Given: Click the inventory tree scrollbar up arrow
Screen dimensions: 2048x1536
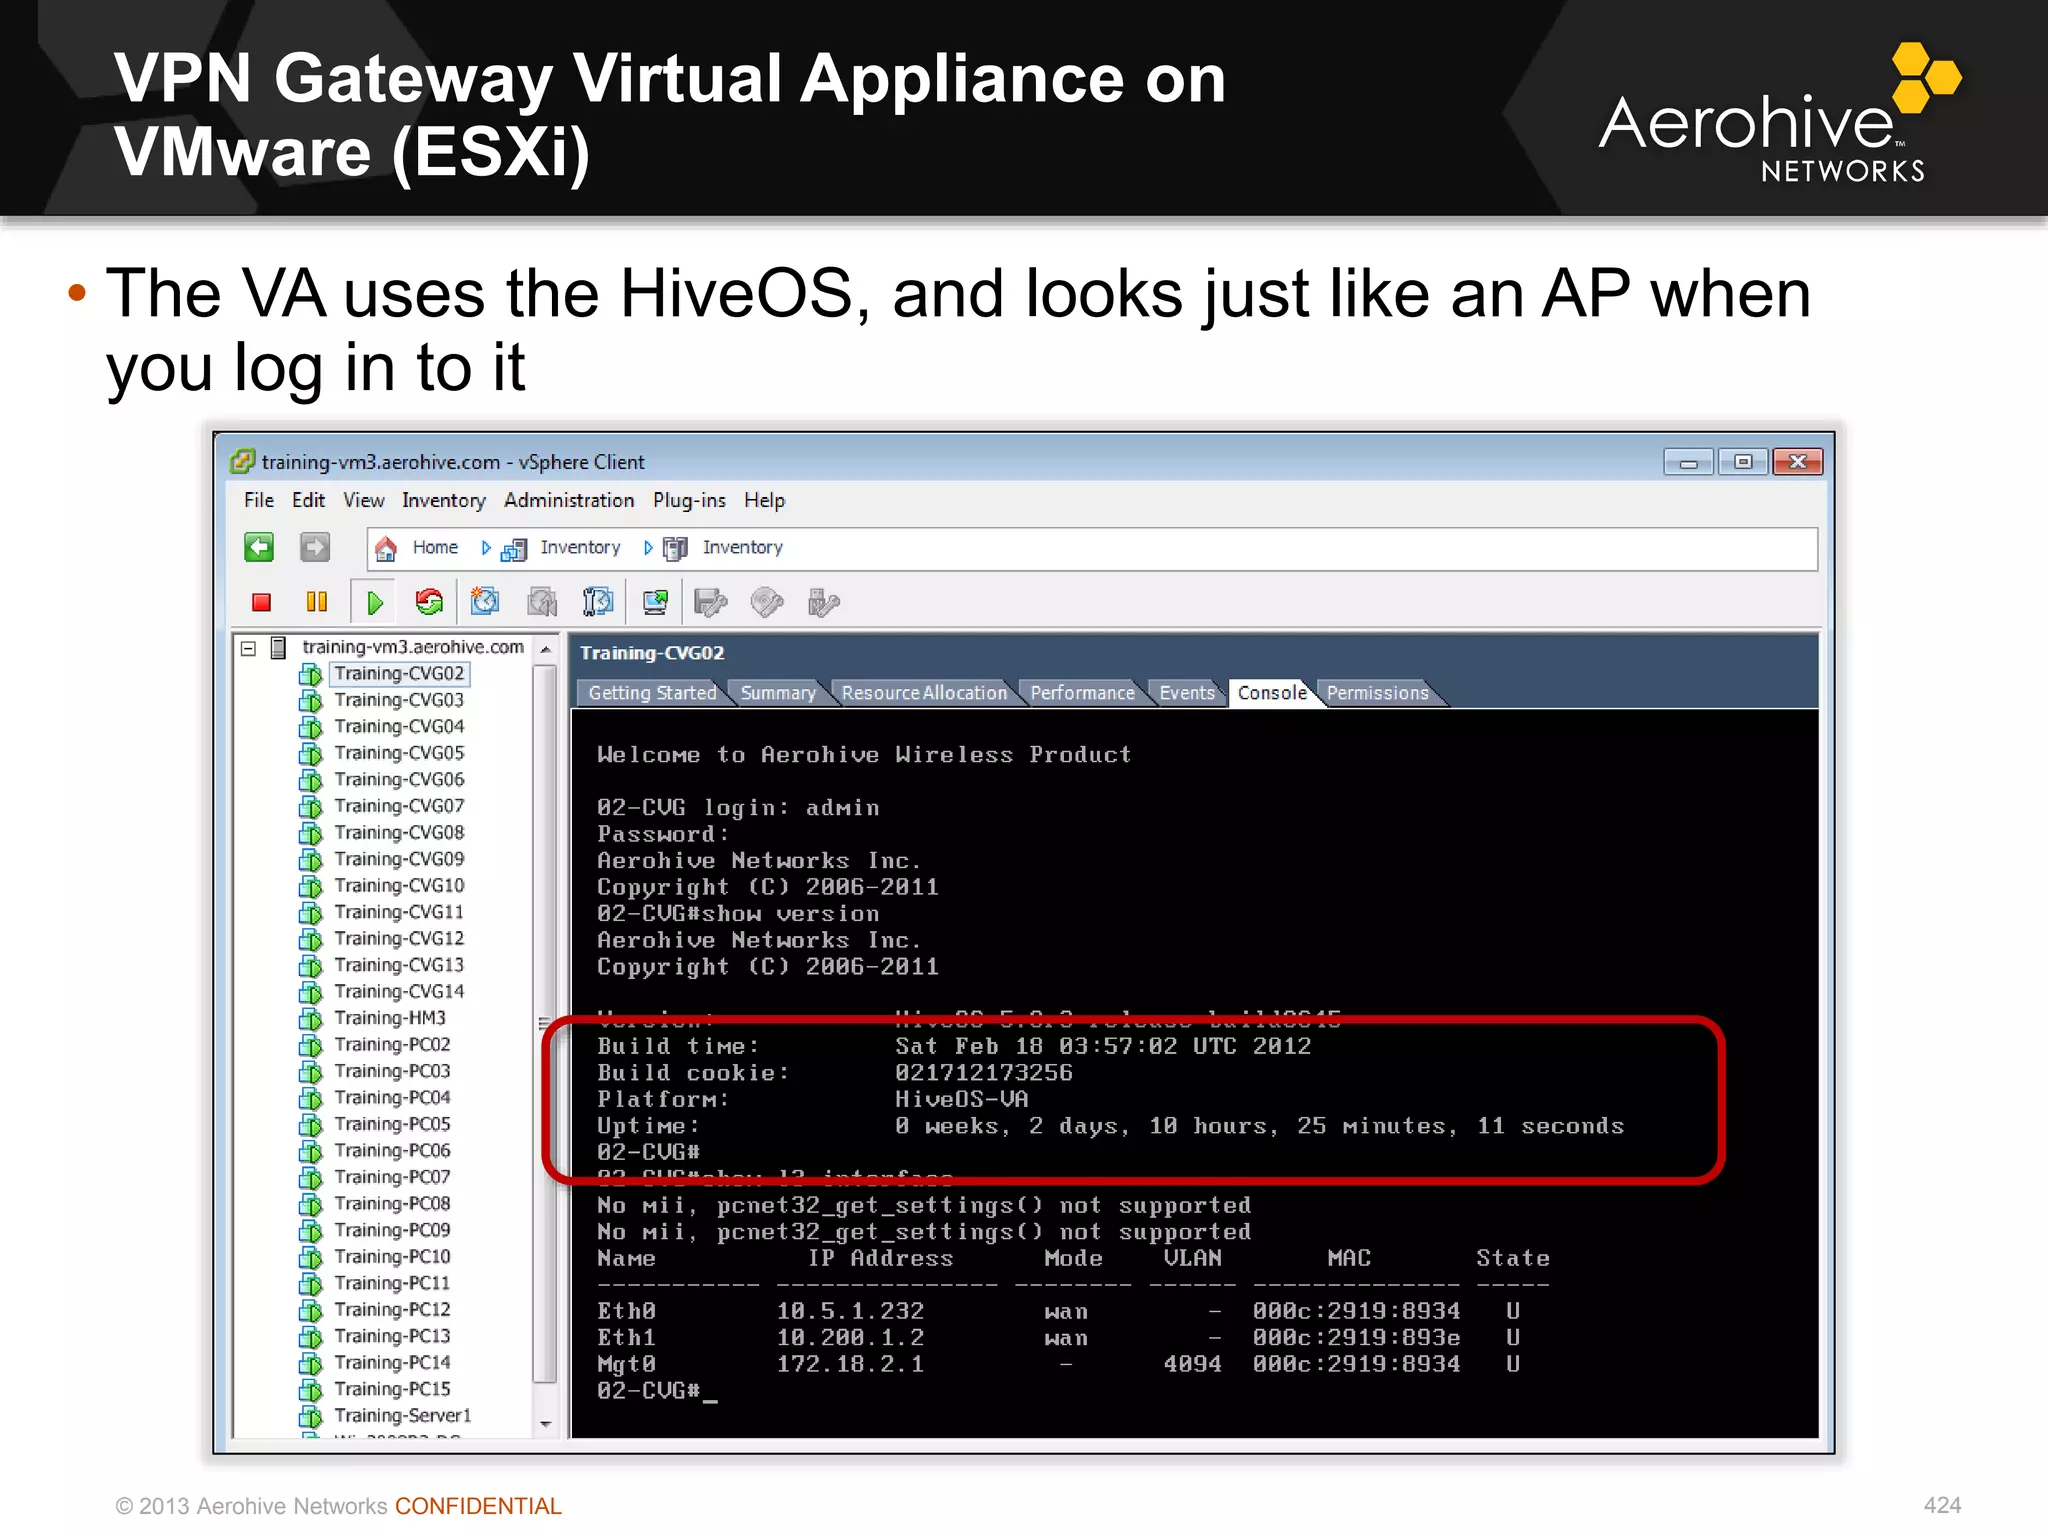Looking at the screenshot, I should [545, 649].
